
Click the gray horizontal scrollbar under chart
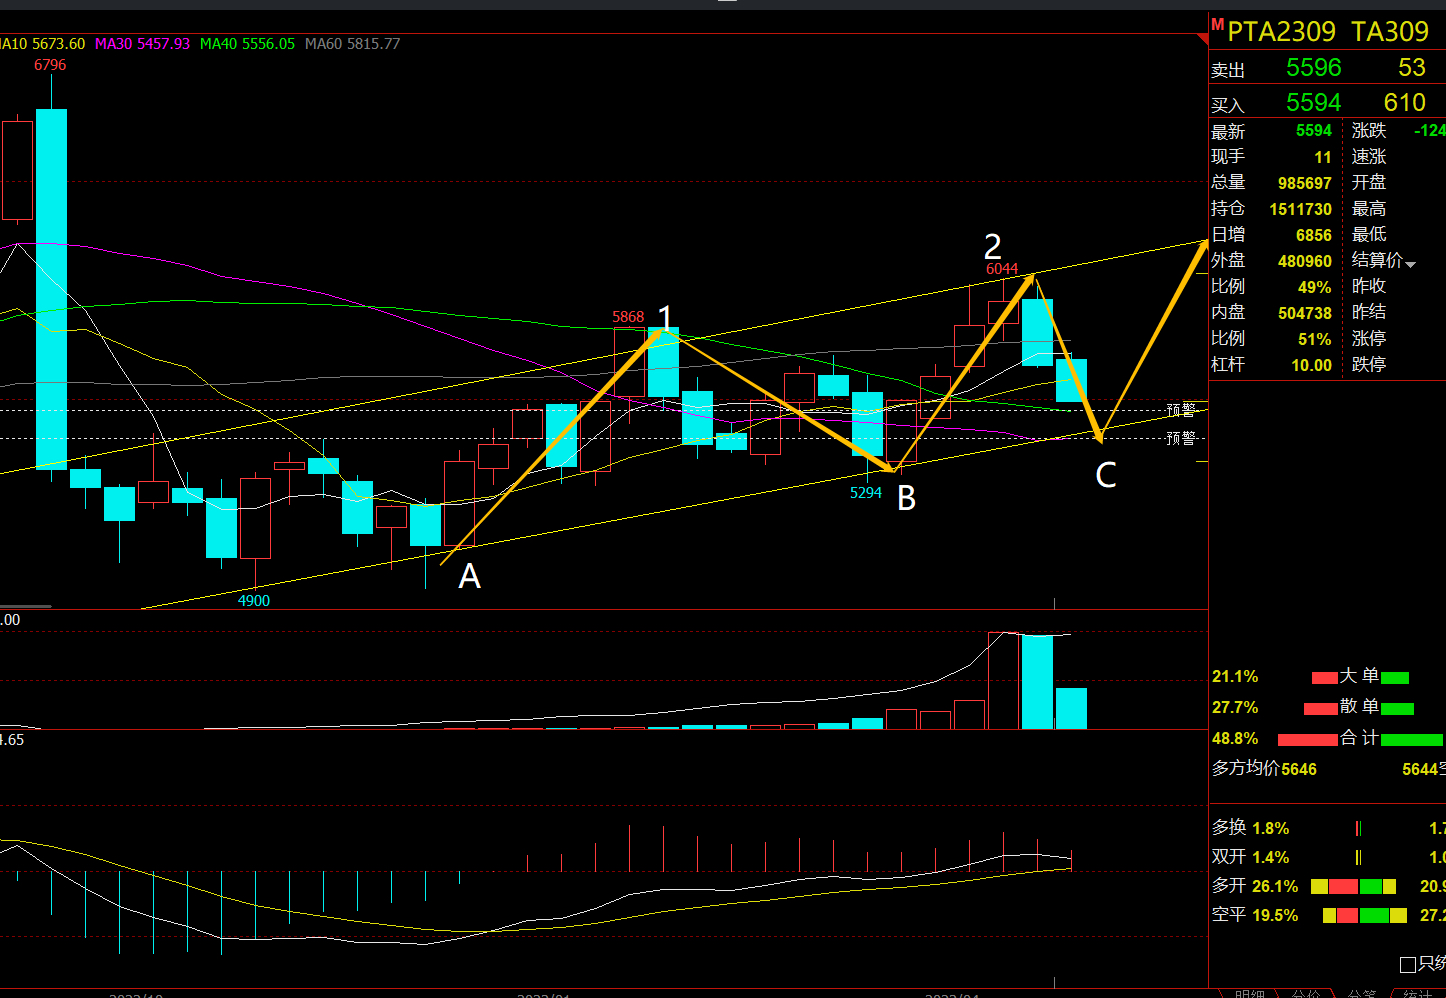[x=25, y=606]
